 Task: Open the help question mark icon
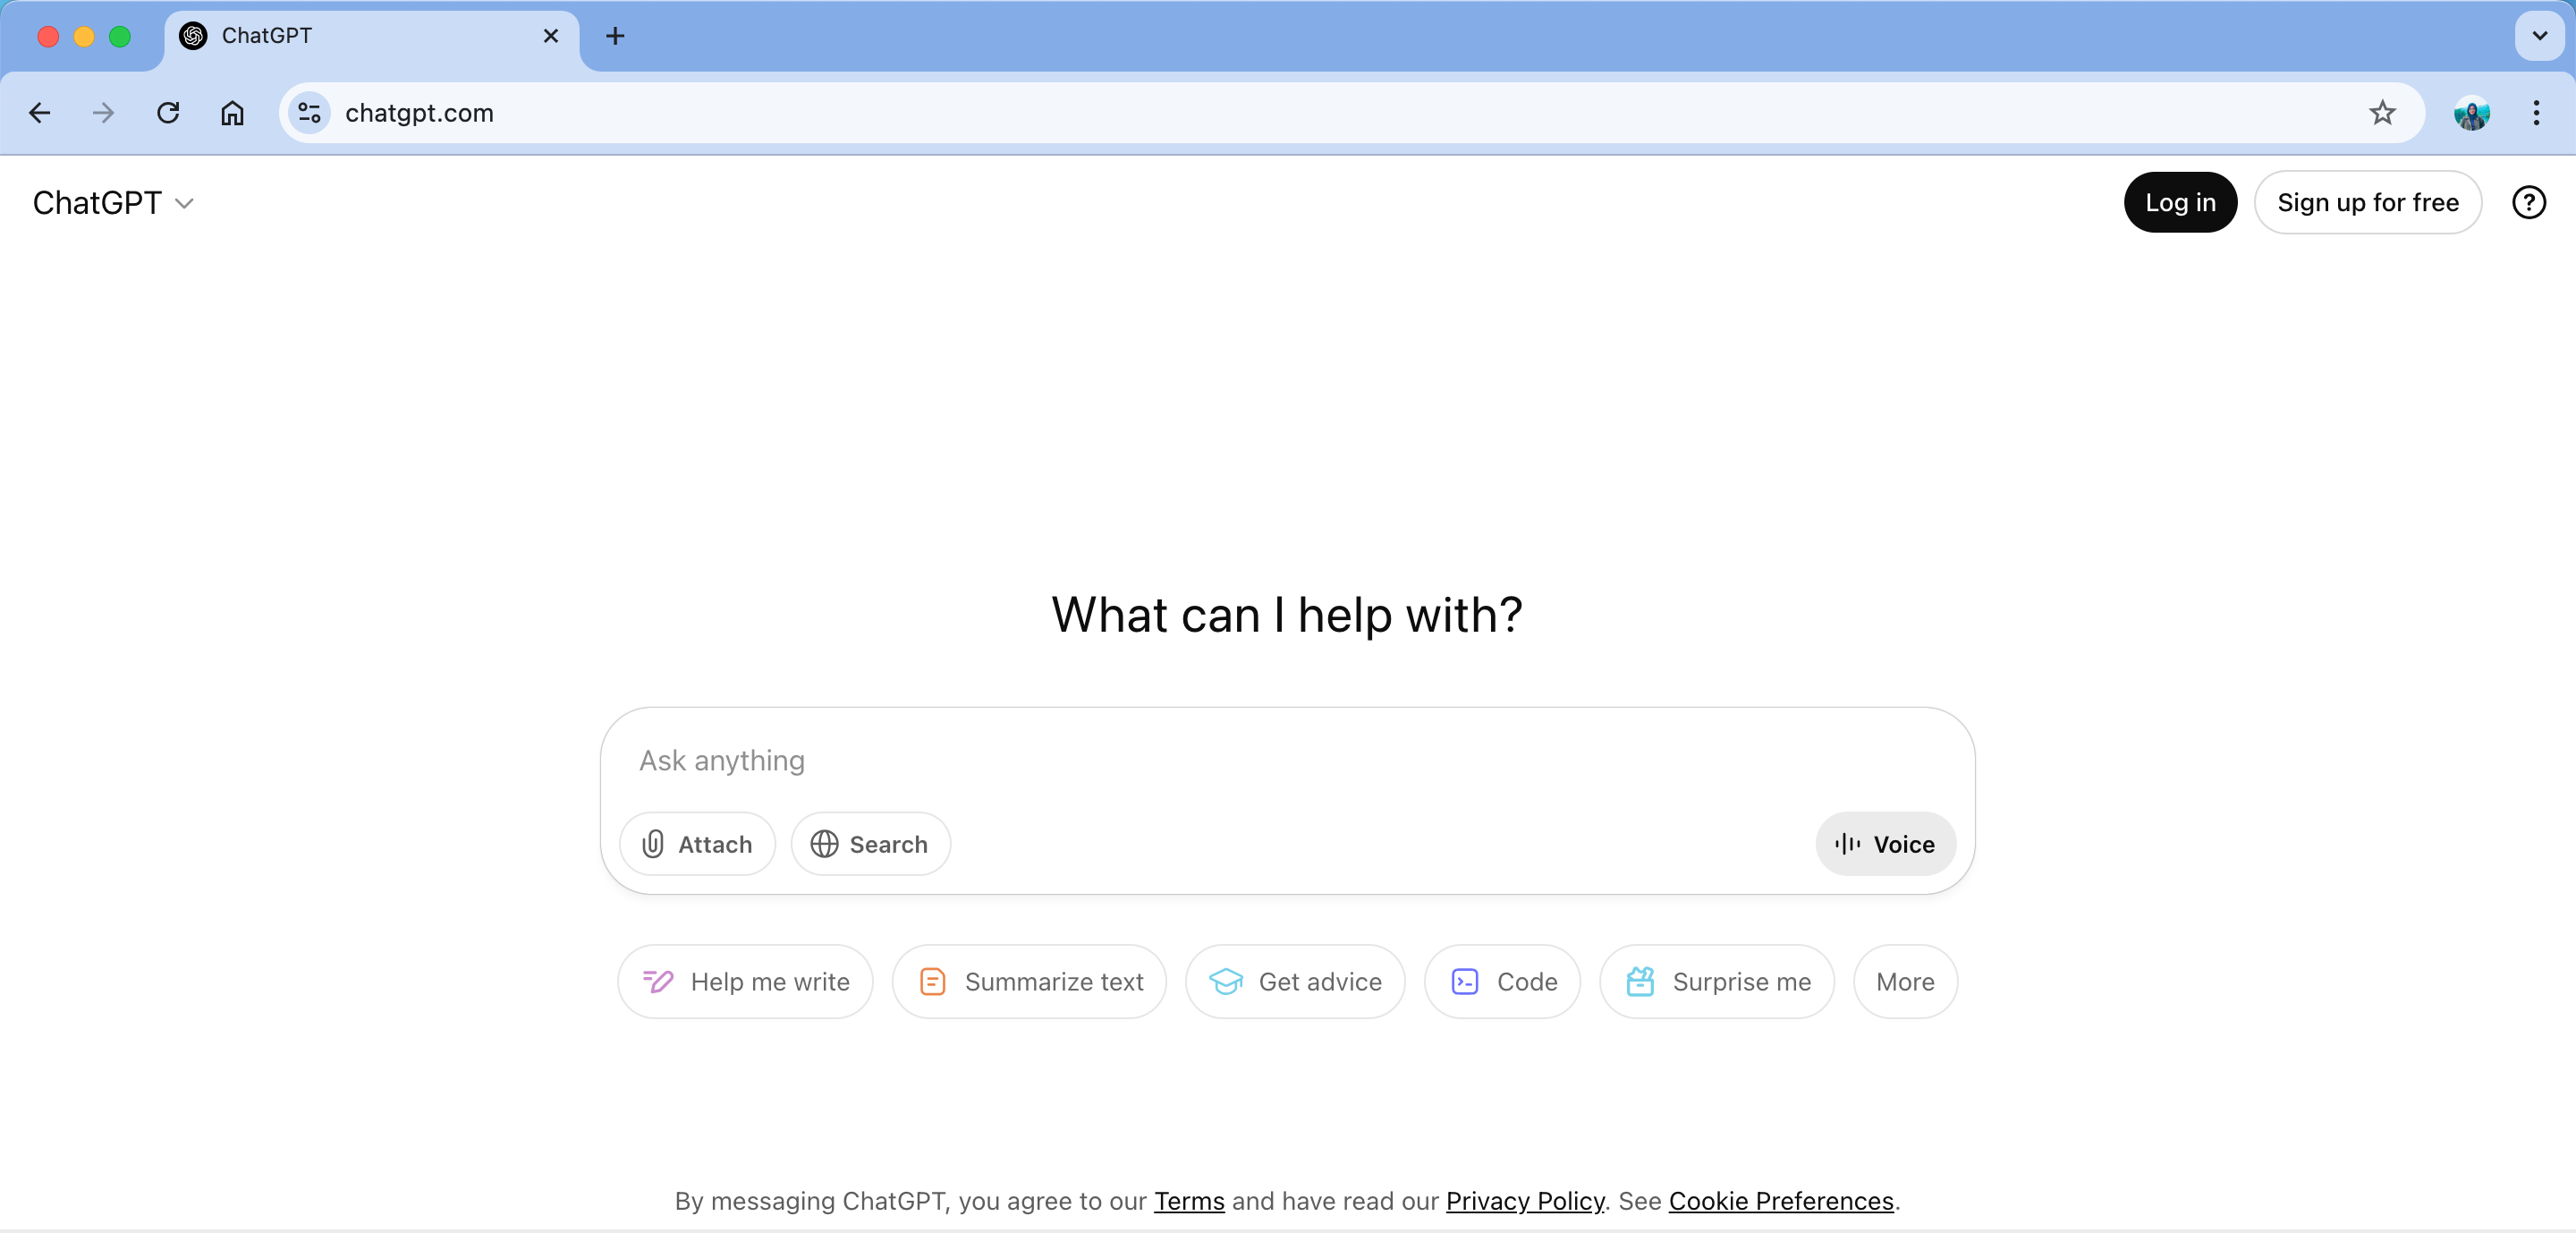(2528, 203)
